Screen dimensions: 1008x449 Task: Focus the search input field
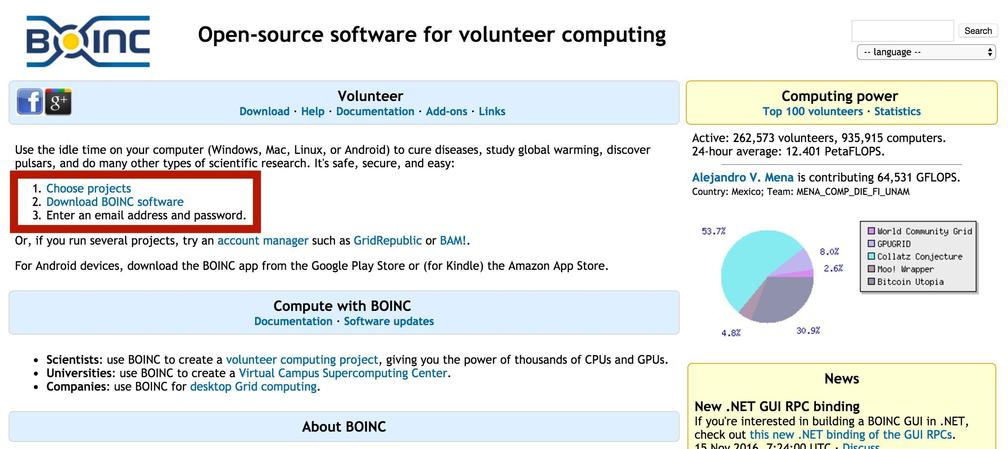tap(903, 31)
